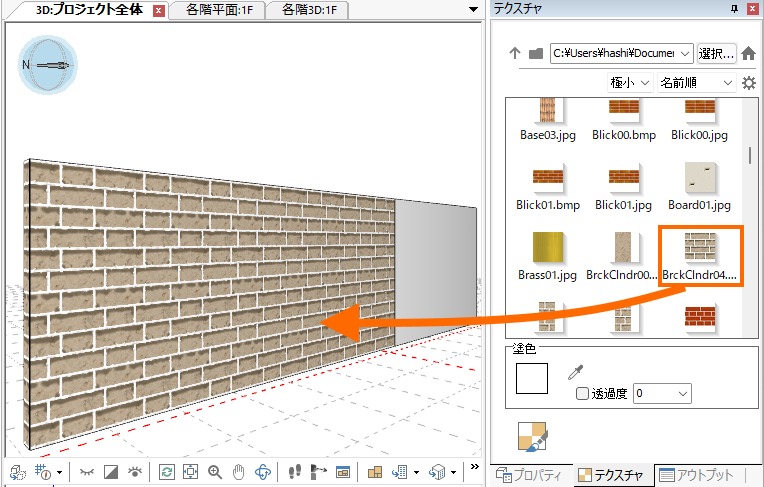This screenshot has height=487, width=764.
Task: Select the pan hand tool
Action: [x=238, y=472]
